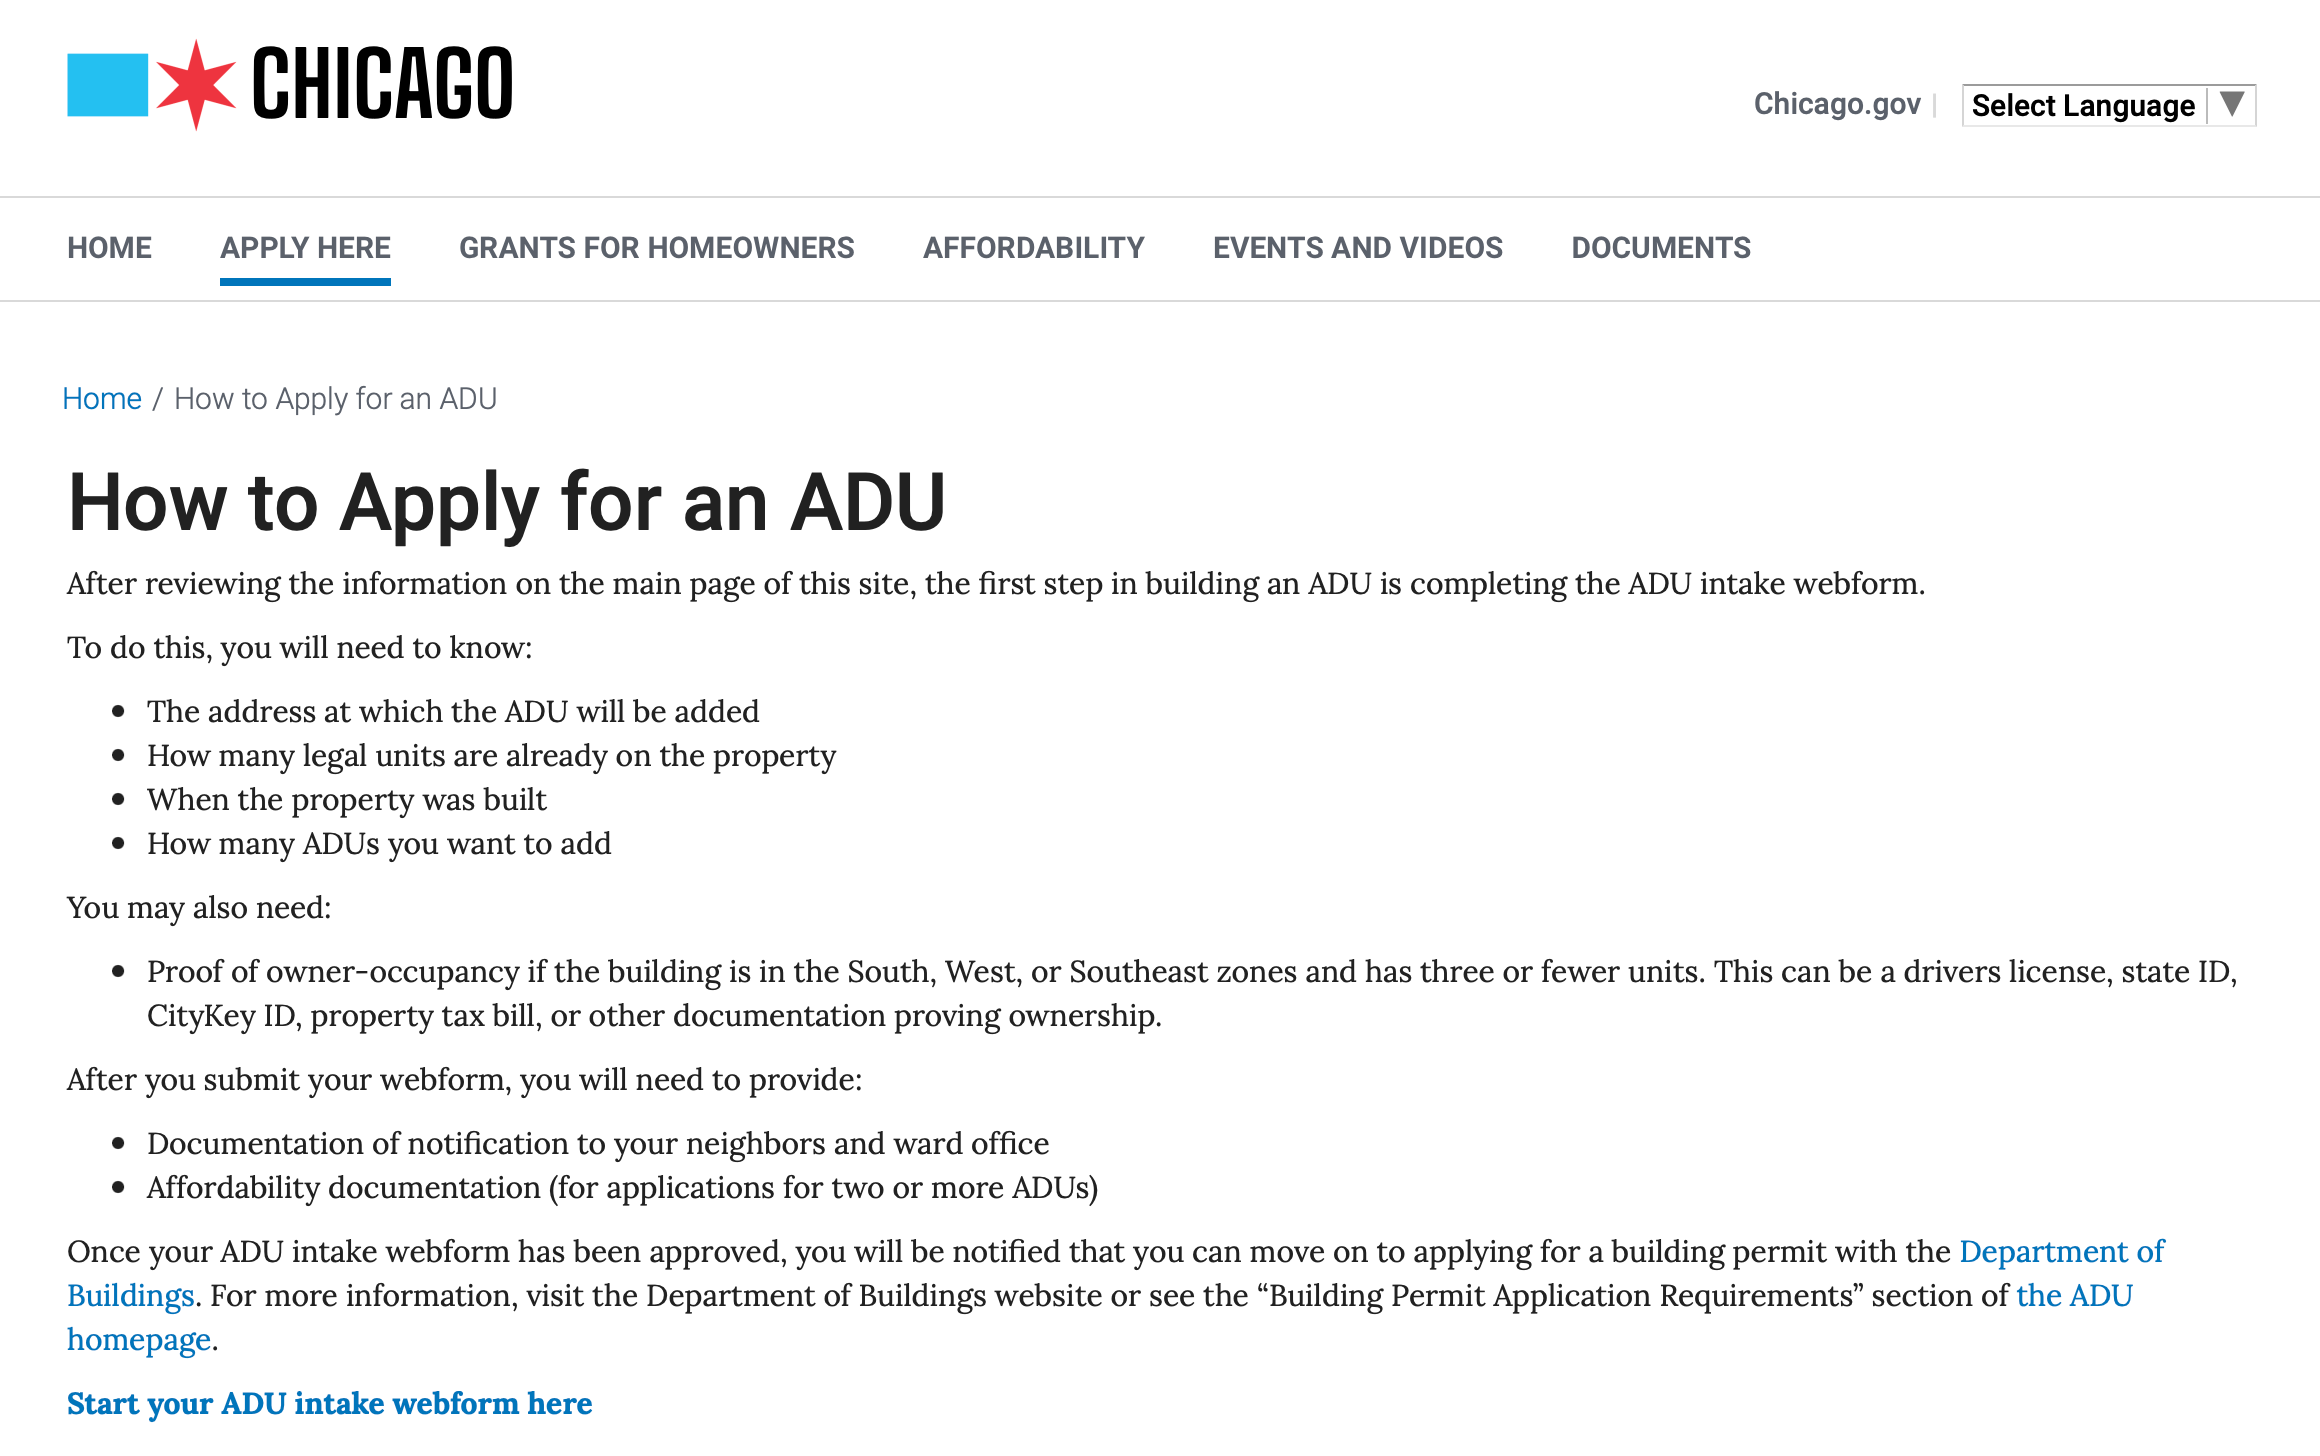
Task: Go to the HOME nav tab
Action: 109,248
